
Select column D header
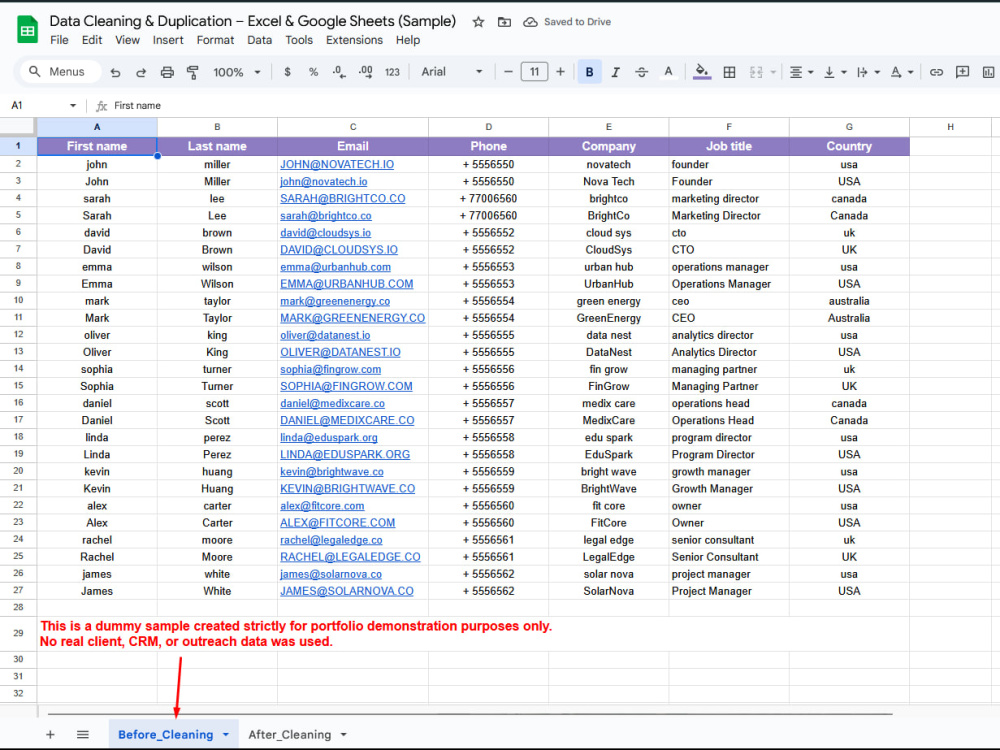[x=489, y=127]
